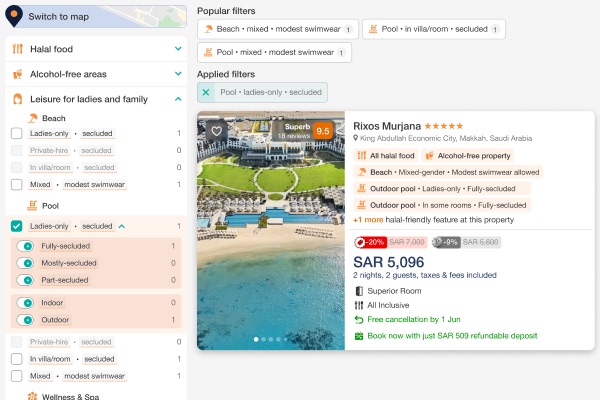Viewport: 600px width, 400px height.
Task: Click the Superior Room door icon
Action: tap(359, 291)
